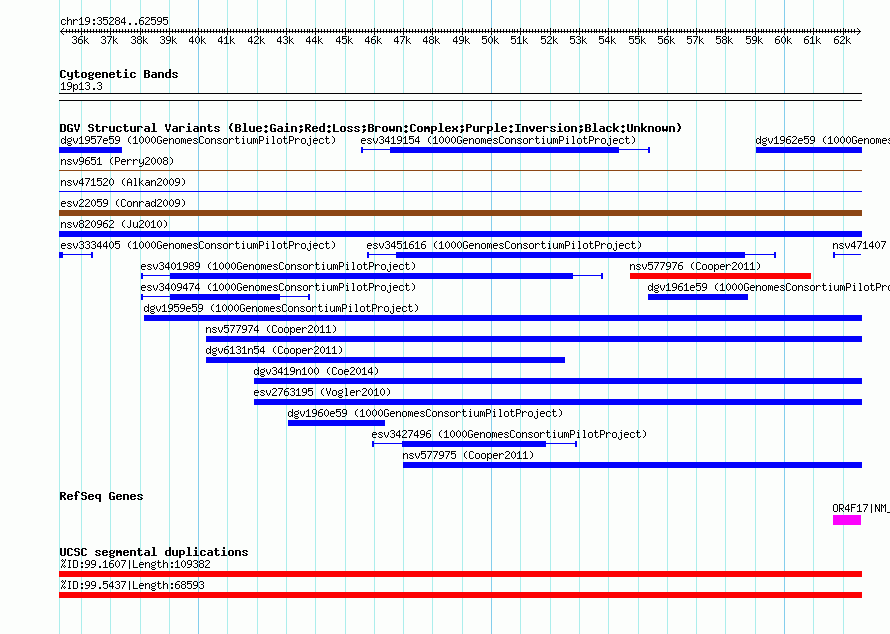Click the chr19:35284..62595 region label
The width and height of the screenshot is (890, 634).
(x=114, y=21)
